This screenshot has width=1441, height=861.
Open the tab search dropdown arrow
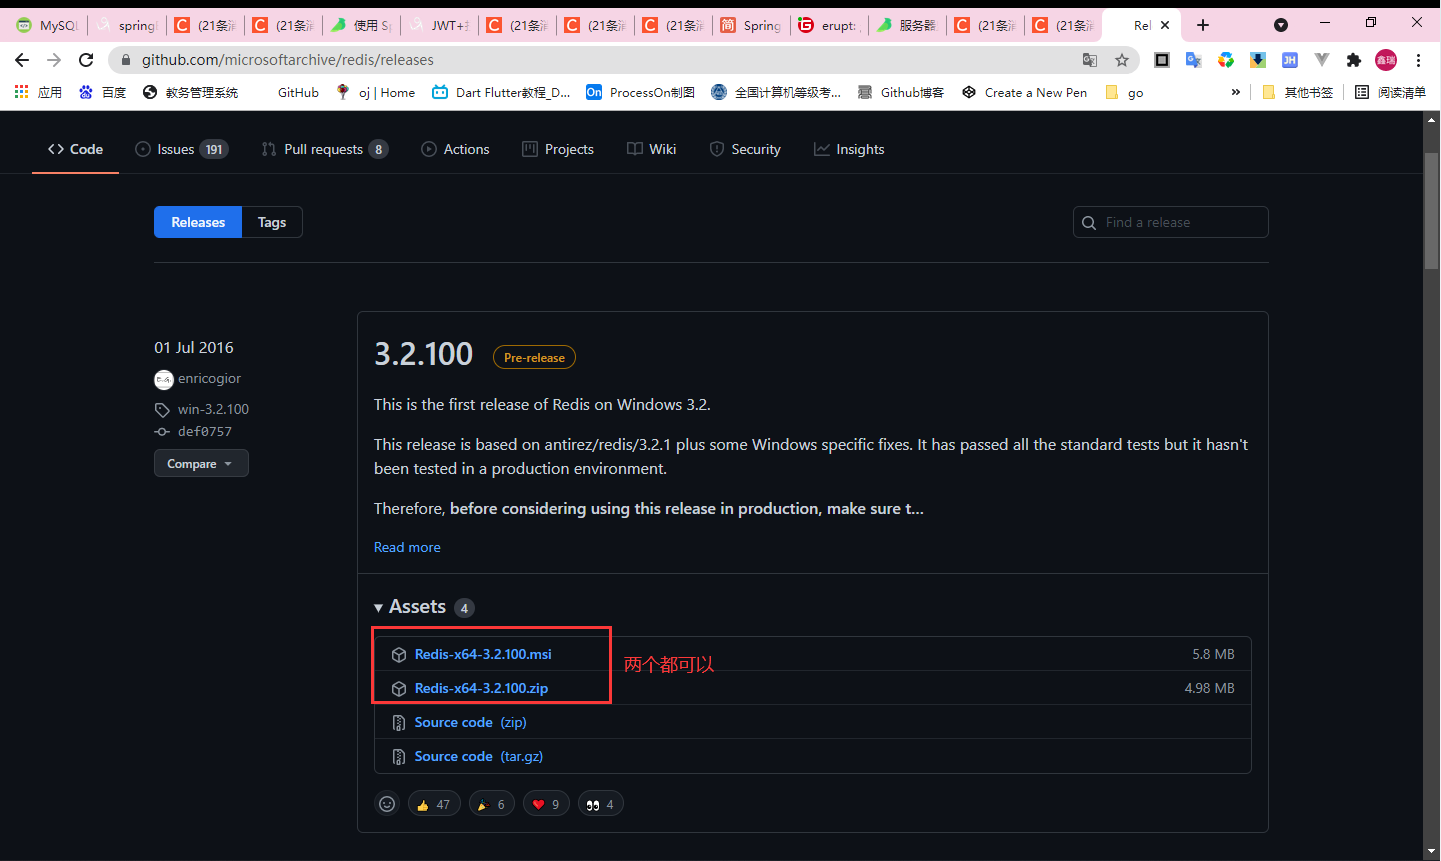[x=1281, y=25]
